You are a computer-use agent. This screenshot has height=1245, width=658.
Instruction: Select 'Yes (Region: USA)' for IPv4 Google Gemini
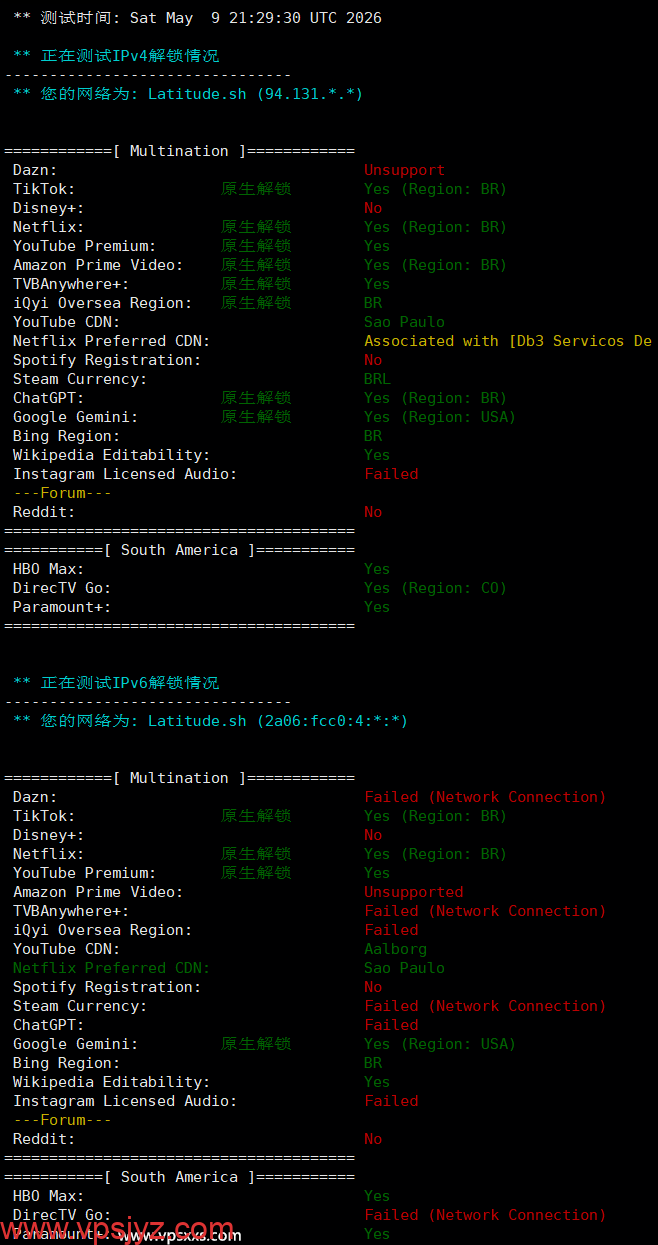[440, 417]
